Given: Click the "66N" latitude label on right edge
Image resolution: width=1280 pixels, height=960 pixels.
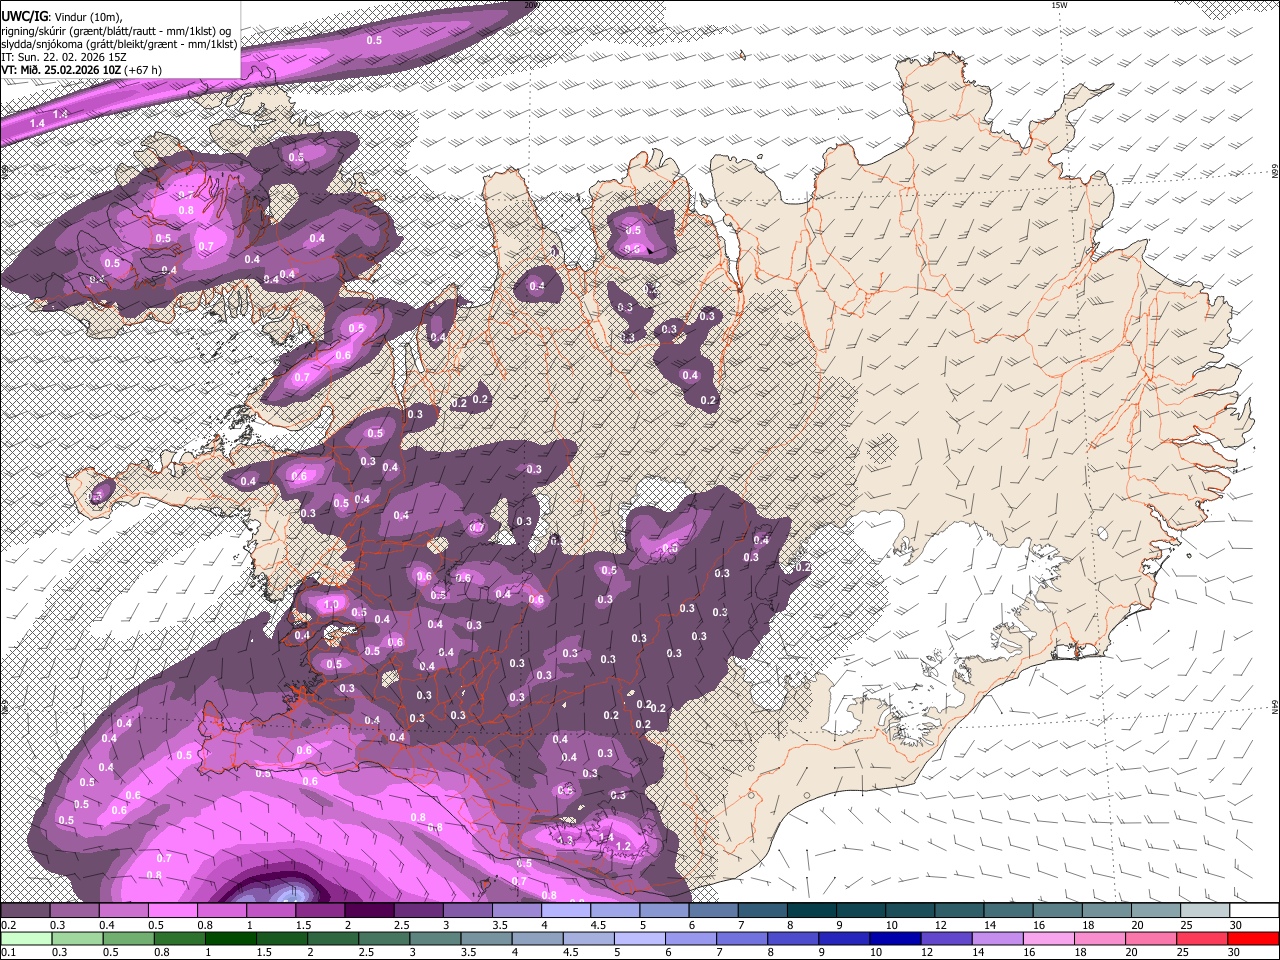Looking at the screenshot, I should (x=1275, y=173).
